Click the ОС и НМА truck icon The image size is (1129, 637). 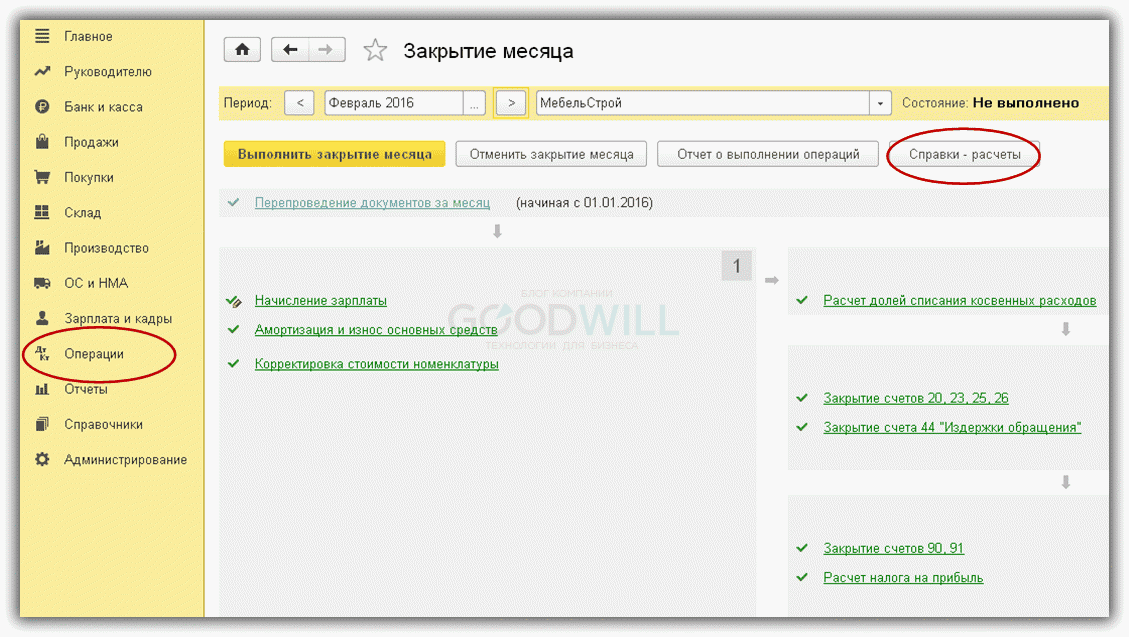(x=42, y=283)
